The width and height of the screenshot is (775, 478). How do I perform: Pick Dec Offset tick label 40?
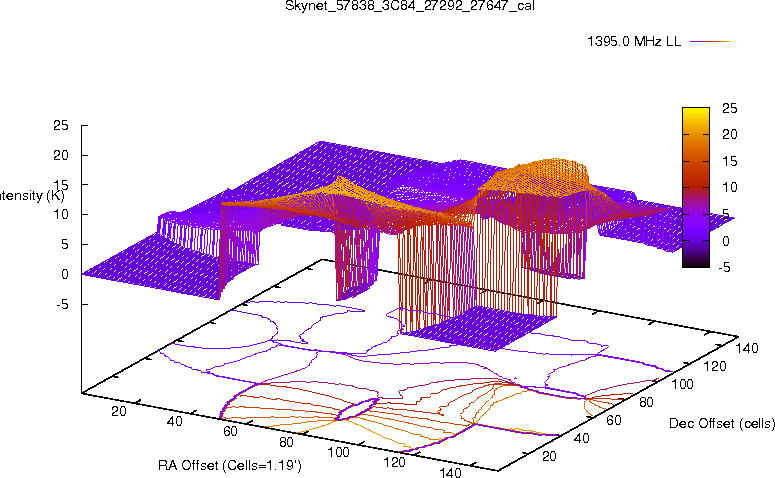581,438
